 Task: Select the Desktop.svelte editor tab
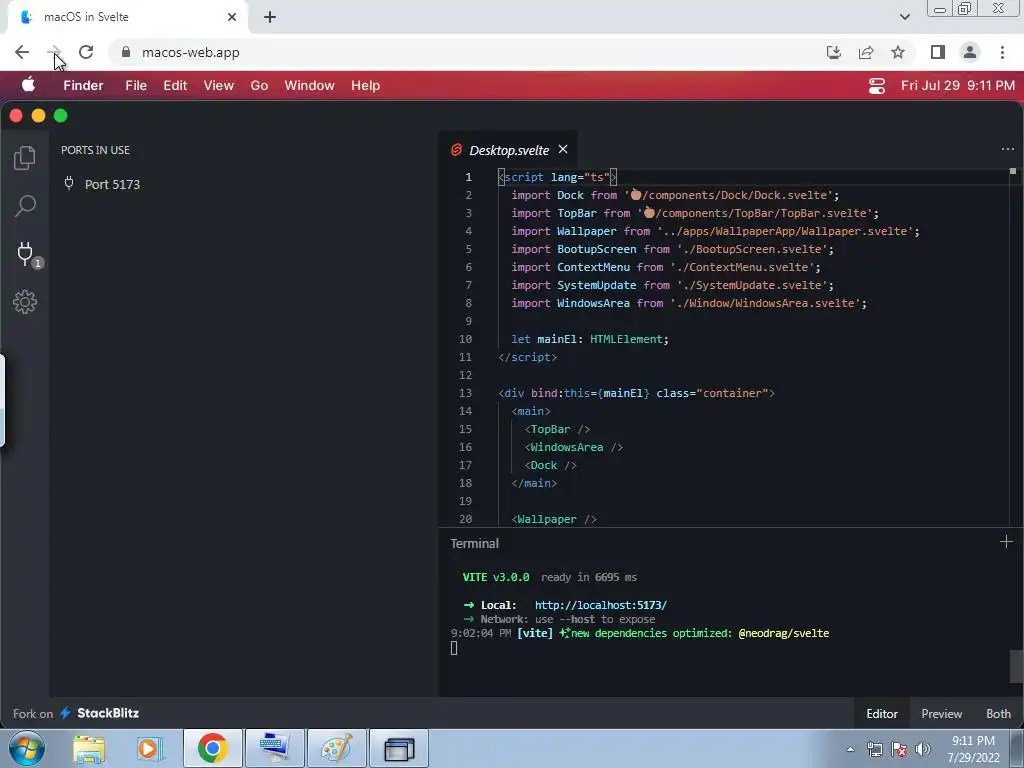pyautogui.click(x=509, y=150)
